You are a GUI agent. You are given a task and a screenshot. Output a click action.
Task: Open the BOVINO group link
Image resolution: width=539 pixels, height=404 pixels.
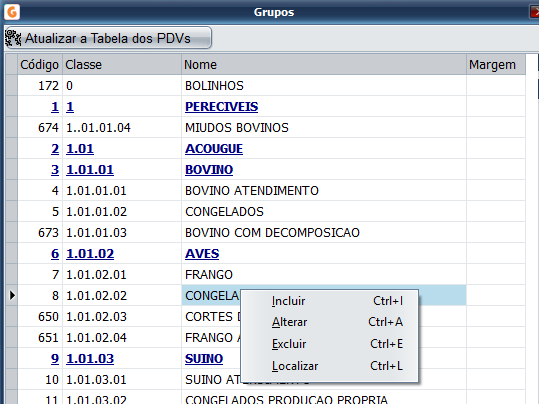tap(209, 170)
